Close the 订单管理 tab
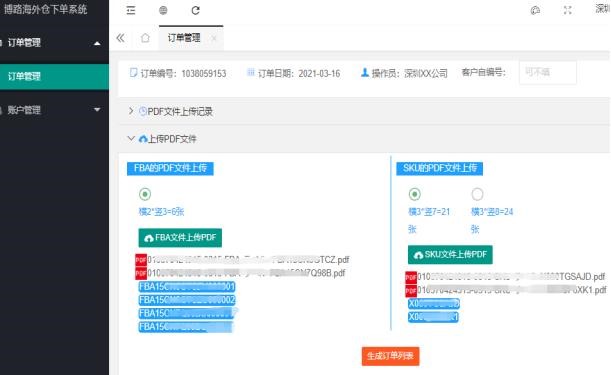Viewport: 611px width, 375px height. [214, 38]
